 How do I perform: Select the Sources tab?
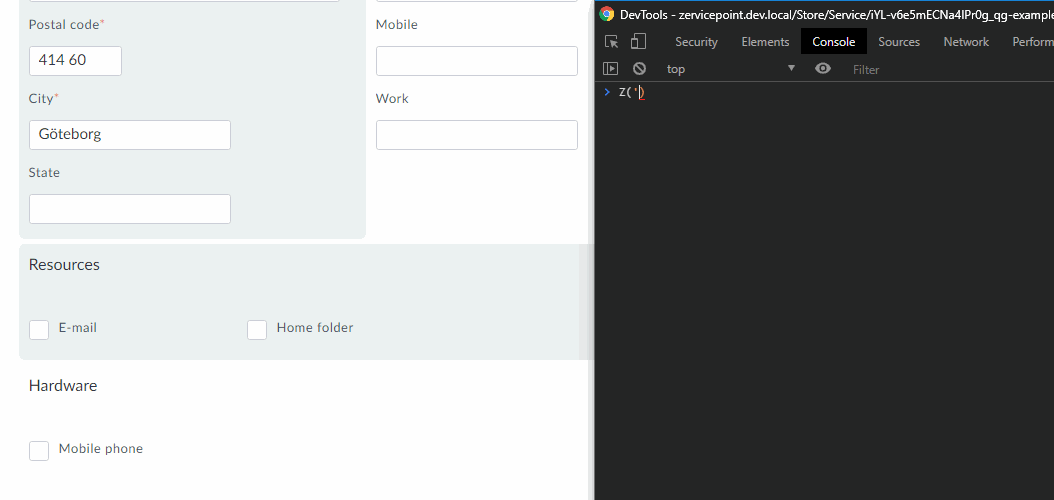(x=898, y=42)
